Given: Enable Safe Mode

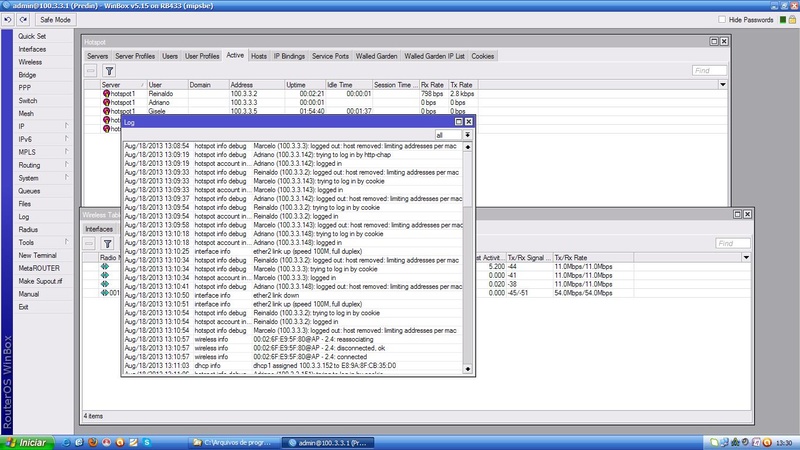Looking at the screenshot, I should (x=55, y=19).
